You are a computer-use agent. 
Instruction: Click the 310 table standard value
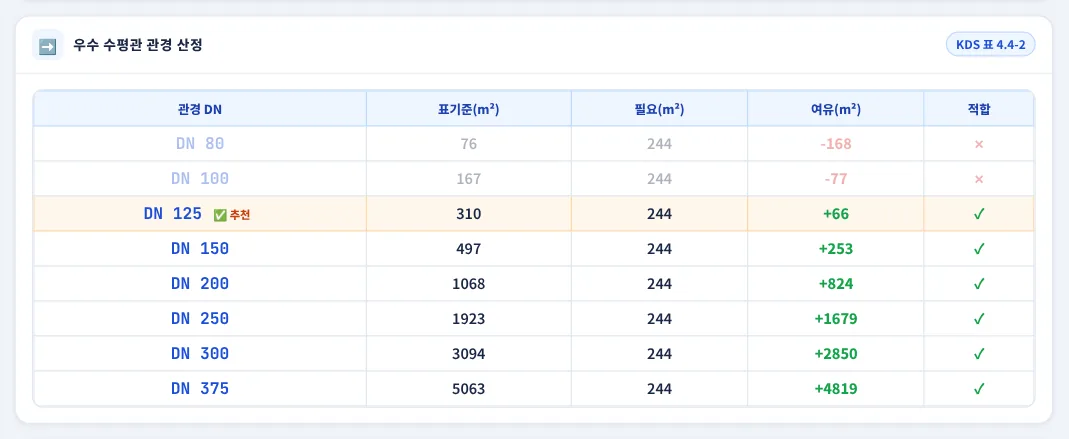tap(468, 214)
